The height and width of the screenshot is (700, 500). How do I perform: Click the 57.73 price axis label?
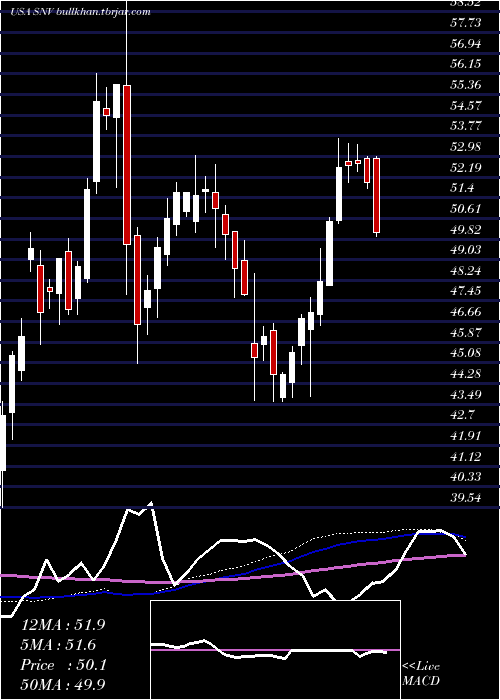point(465,22)
